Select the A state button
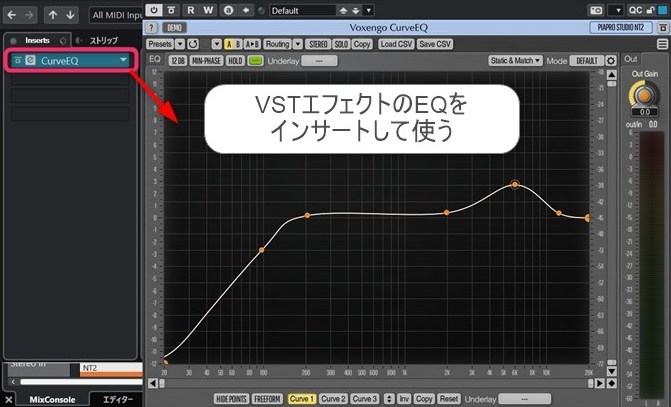671x407 pixels. pyautogui.click(x=229, y=44)
